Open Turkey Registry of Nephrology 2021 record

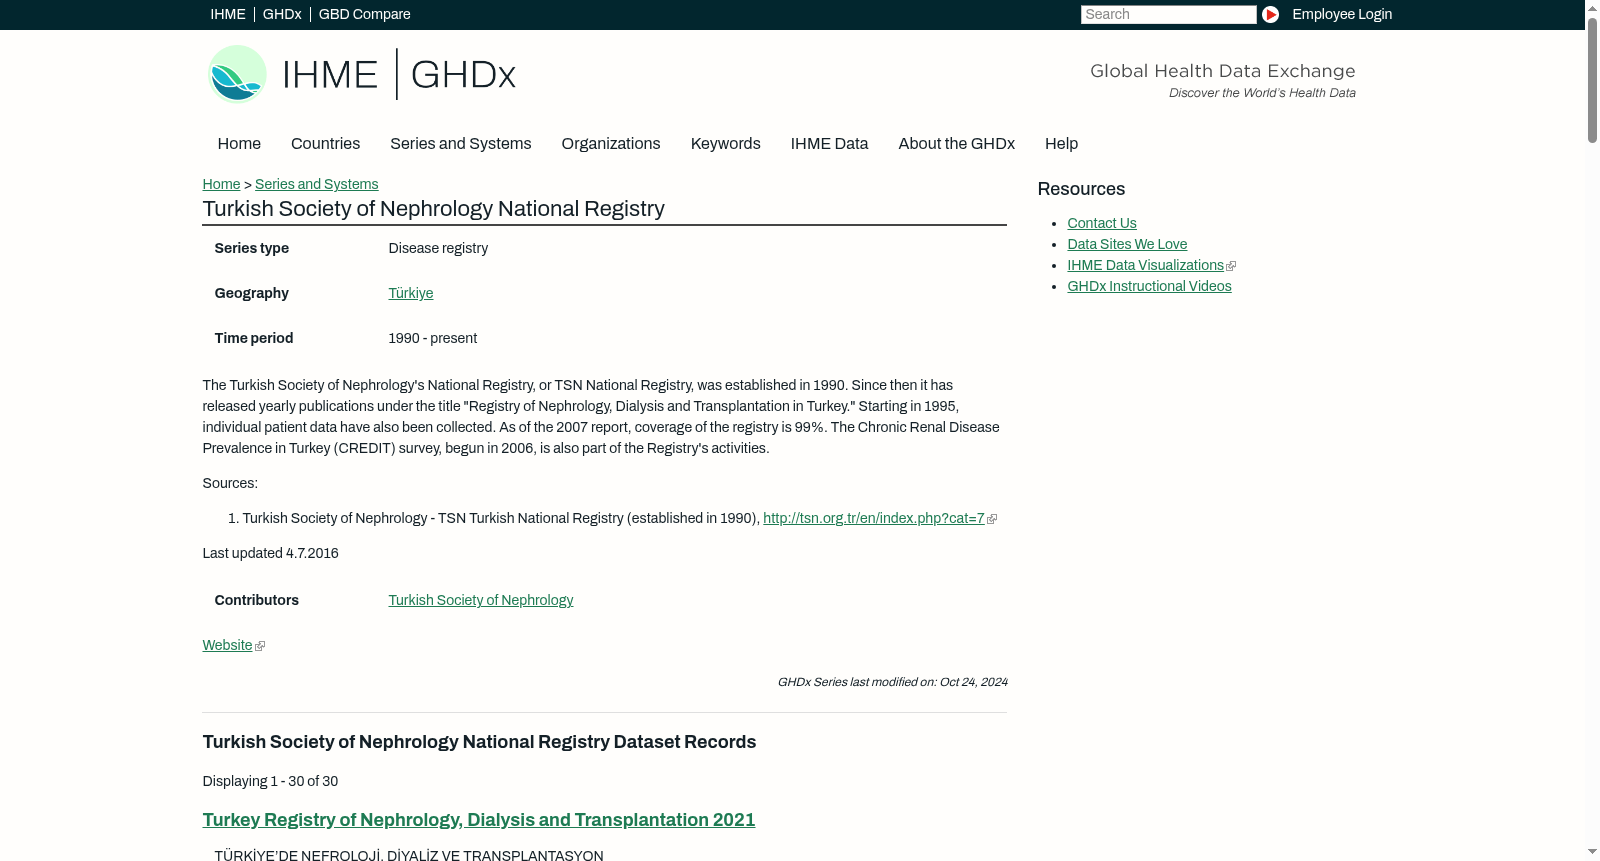(479, 820)
